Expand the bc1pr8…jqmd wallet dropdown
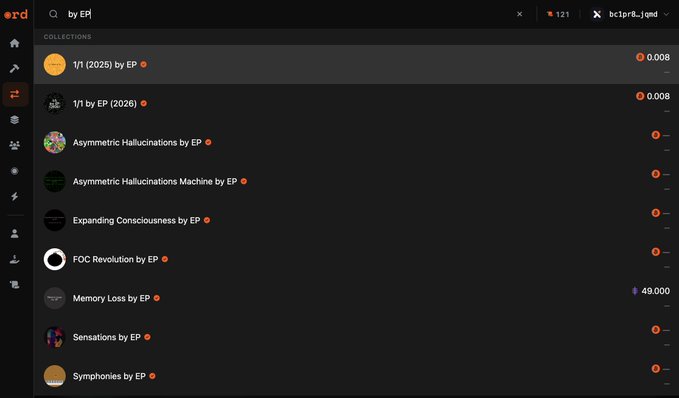The width and height of the screenshot is (679, 398). pos(631,14)
